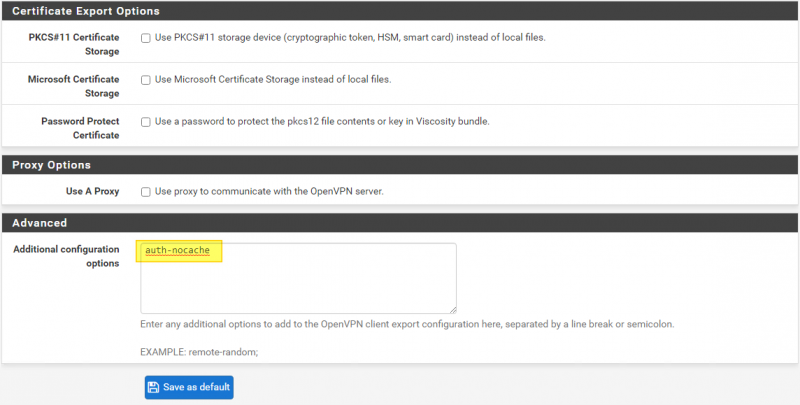The height and width of the screenshot is (405, 800).
Task: Click the Additional configuration options label
Action: pyautogui.click(x=66, y=255)
